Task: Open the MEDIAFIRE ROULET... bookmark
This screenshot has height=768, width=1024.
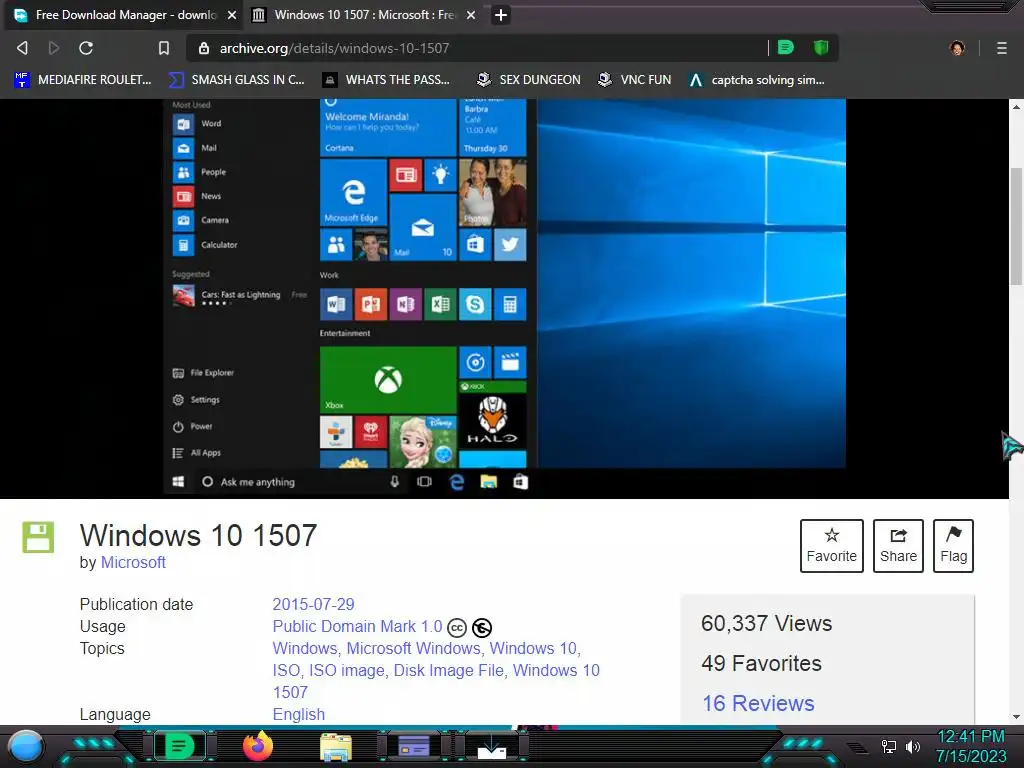Action: 82,80
